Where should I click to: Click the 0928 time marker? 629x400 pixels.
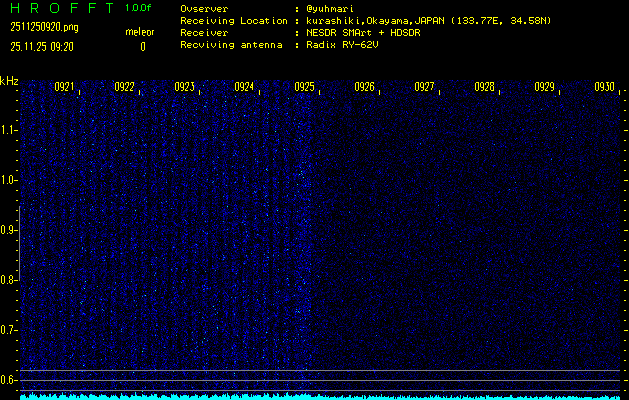[x=484, y=87]
